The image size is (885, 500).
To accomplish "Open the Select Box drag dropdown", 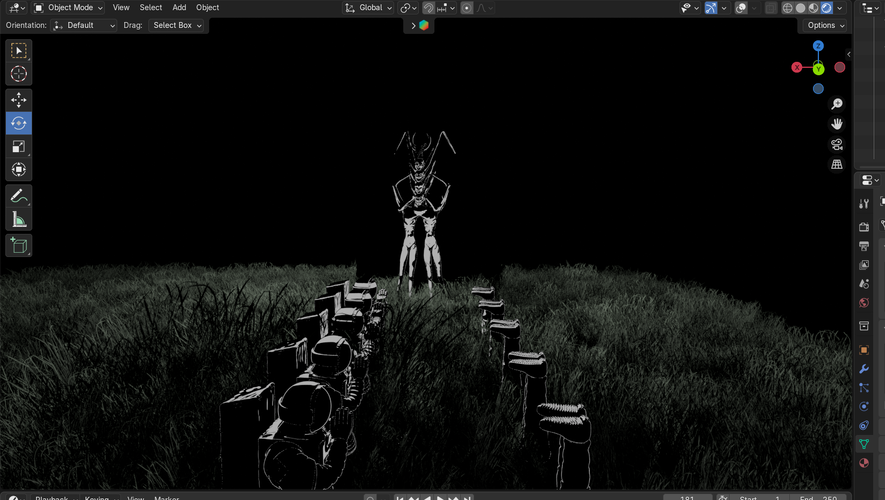I will (177, 25).
